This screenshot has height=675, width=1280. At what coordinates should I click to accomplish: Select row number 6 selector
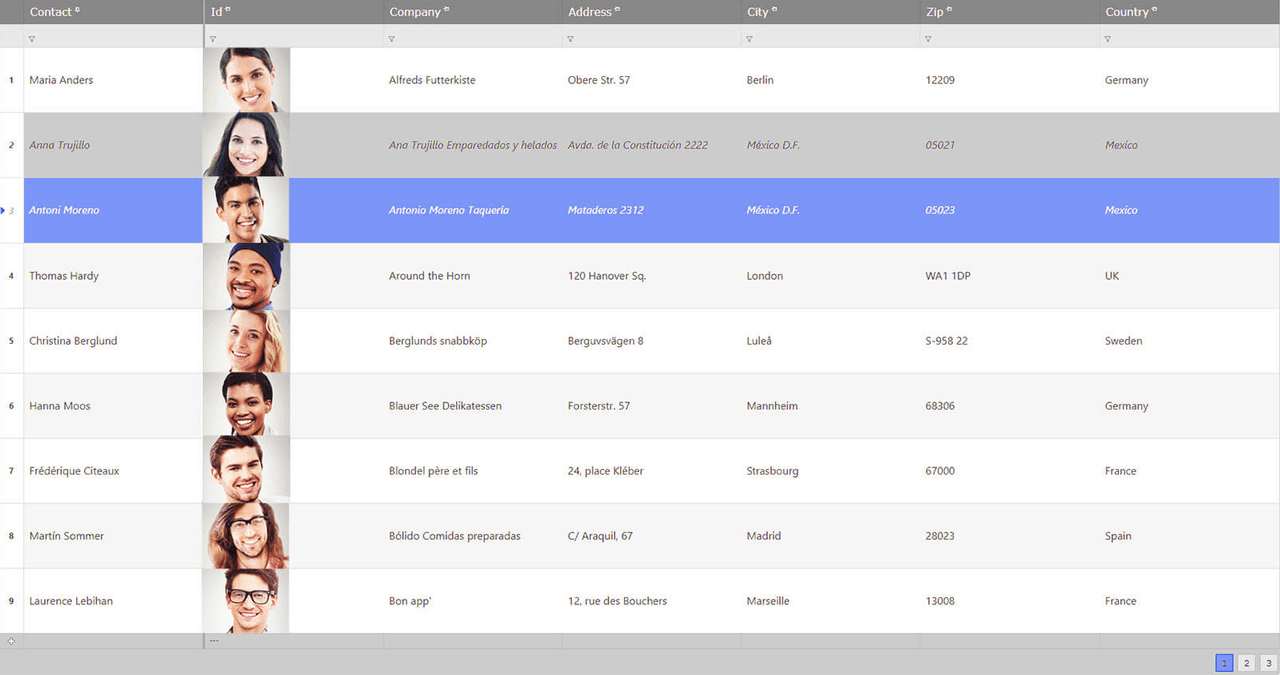(x=12, y=406)
